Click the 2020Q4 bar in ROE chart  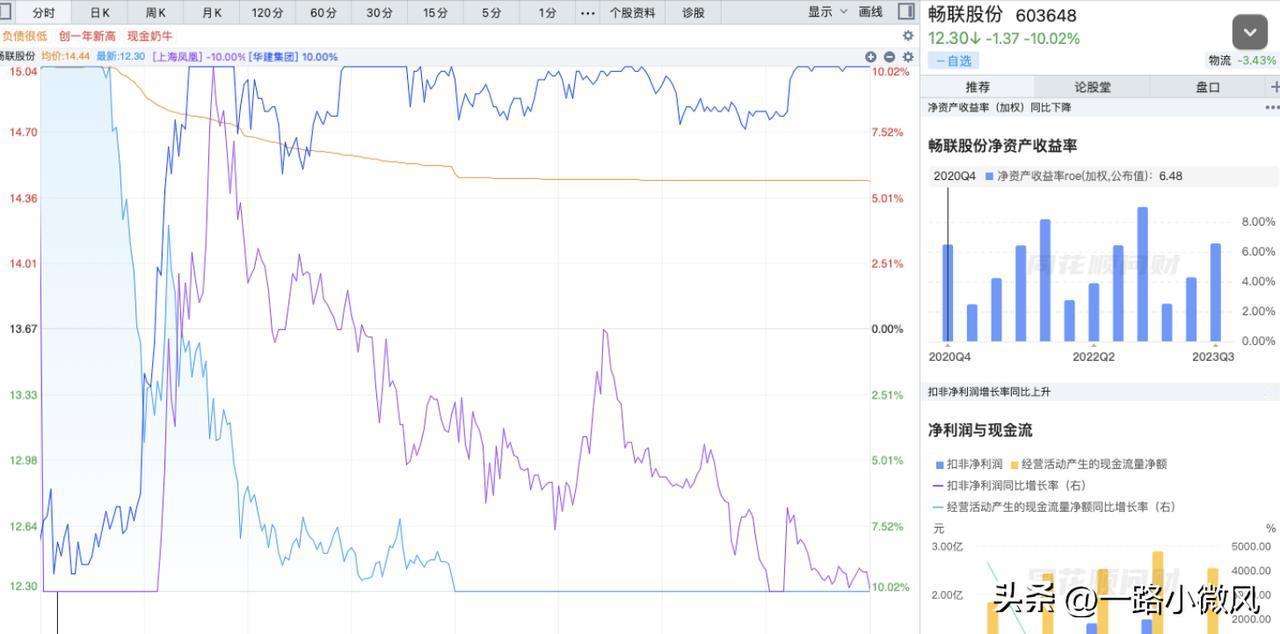click(947, 292)
